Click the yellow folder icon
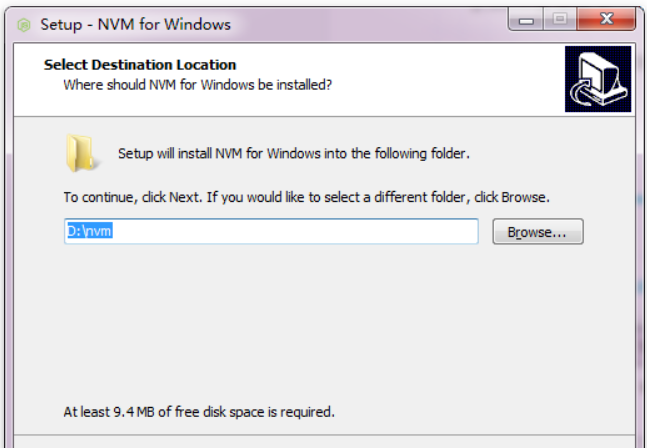 (x=81, y=153)
